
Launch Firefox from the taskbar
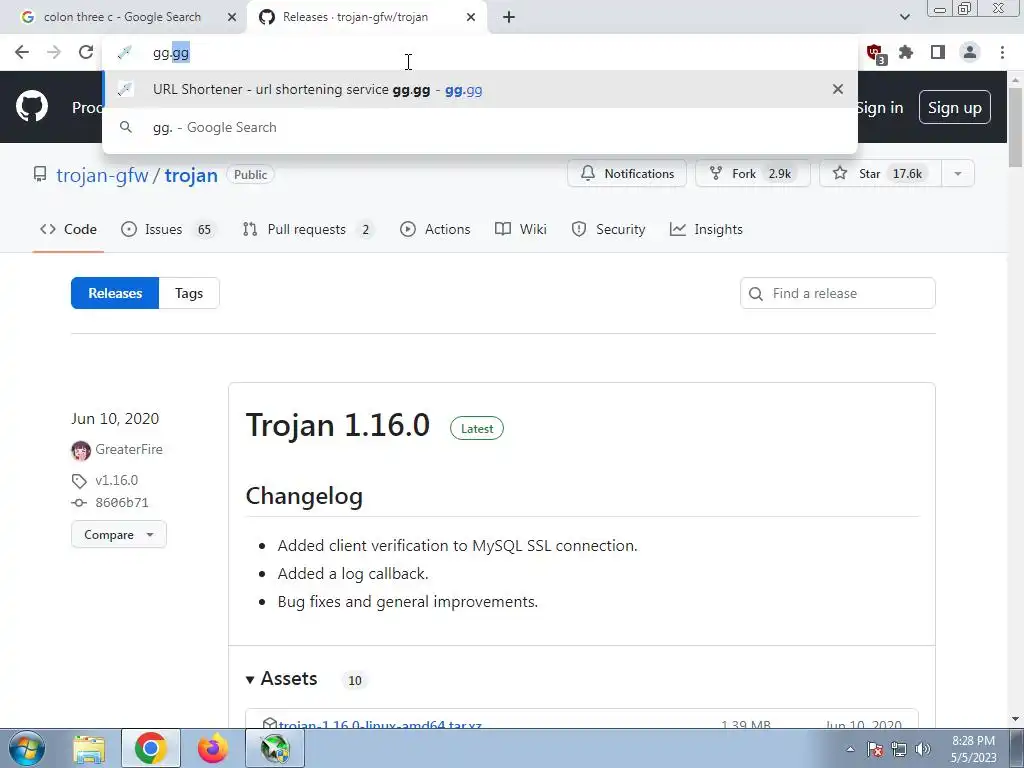(x=213, y=748)
